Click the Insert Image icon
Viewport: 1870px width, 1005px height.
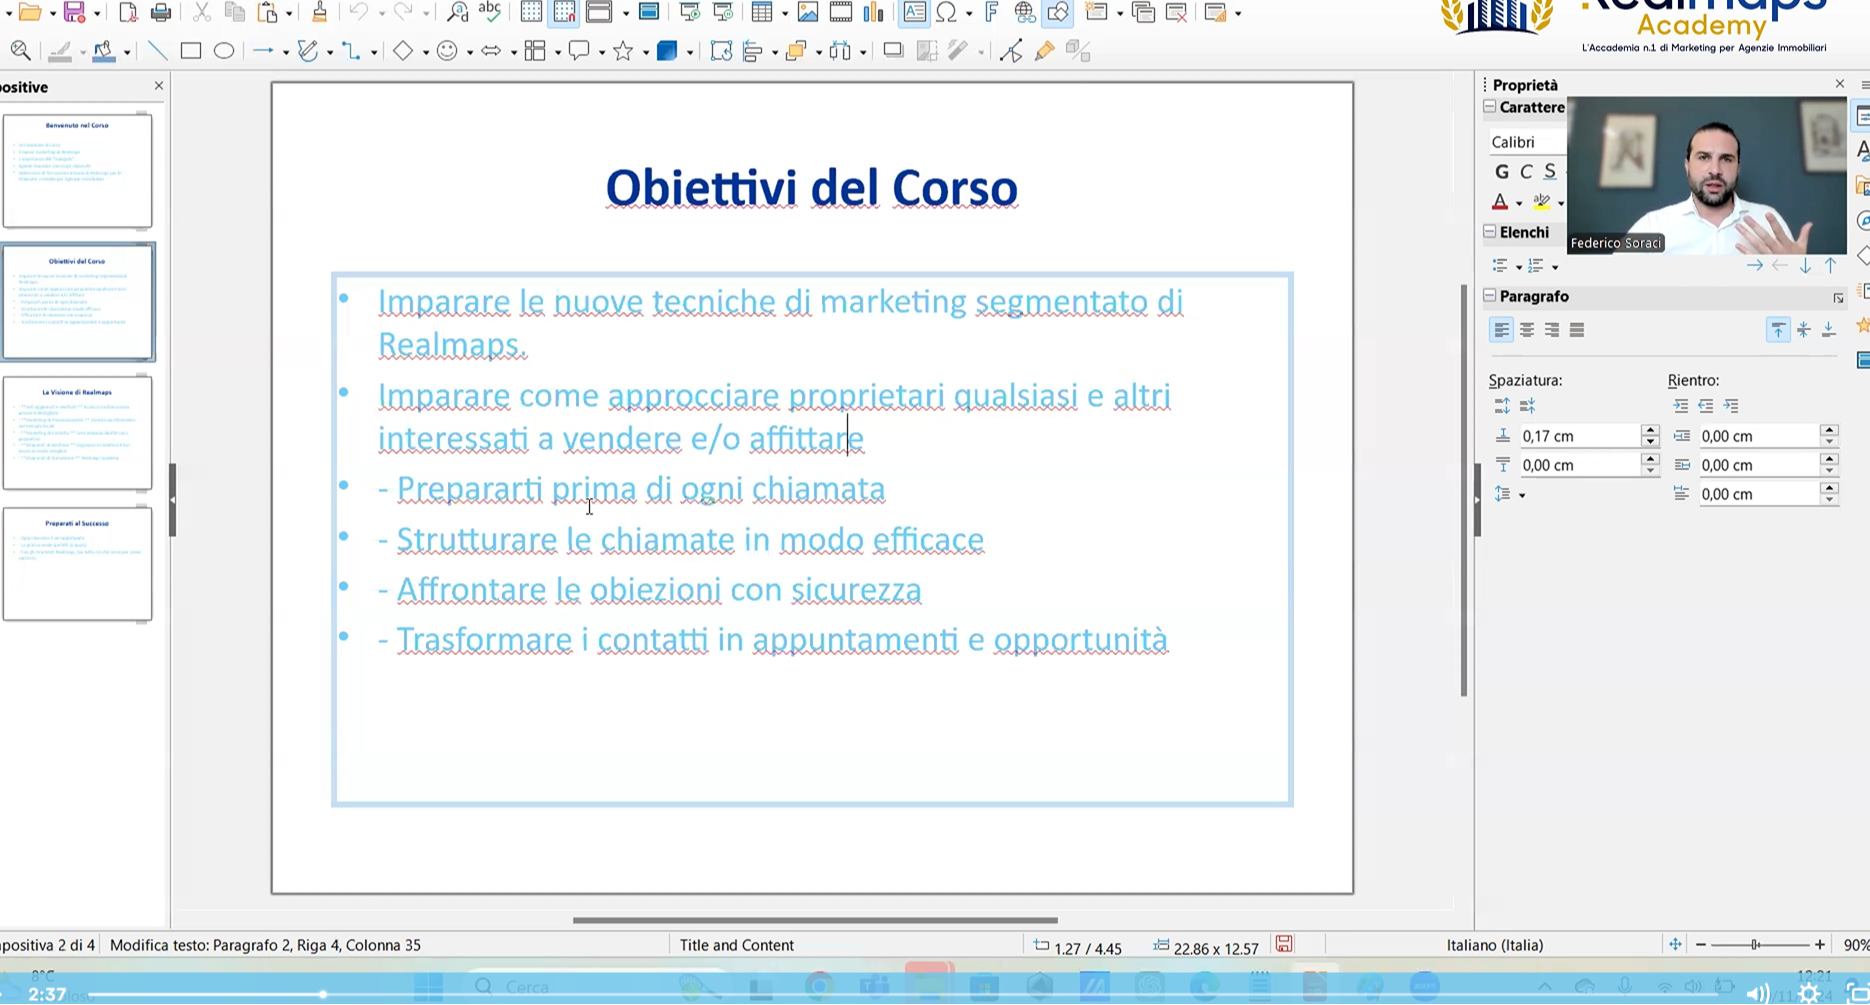coord(808,13)
